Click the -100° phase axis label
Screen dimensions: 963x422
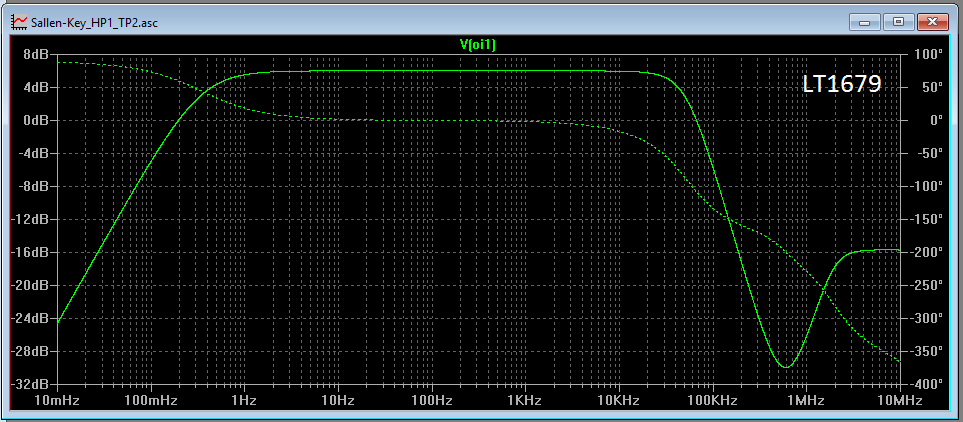(x=928, y=186)
